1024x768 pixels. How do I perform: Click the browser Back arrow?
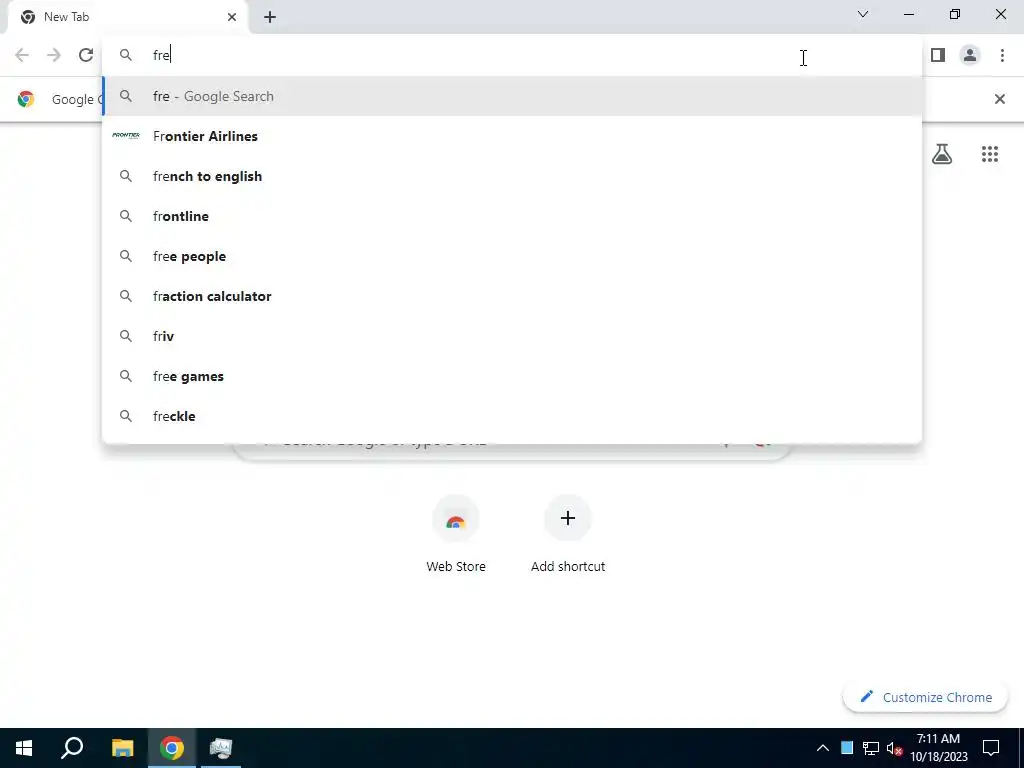coord(22,56)
